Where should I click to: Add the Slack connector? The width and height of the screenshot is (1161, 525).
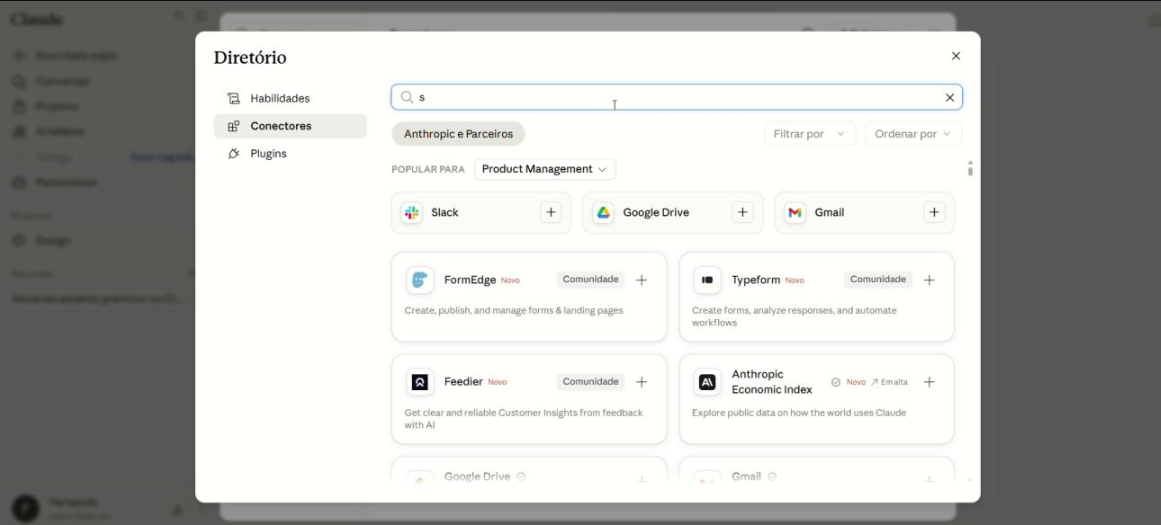tap(551, 213)
